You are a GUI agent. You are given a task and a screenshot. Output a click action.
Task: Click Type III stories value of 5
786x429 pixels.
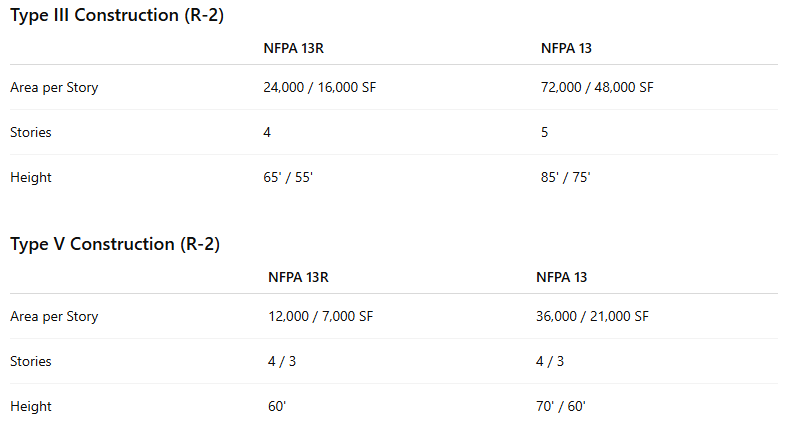point(544,132)
